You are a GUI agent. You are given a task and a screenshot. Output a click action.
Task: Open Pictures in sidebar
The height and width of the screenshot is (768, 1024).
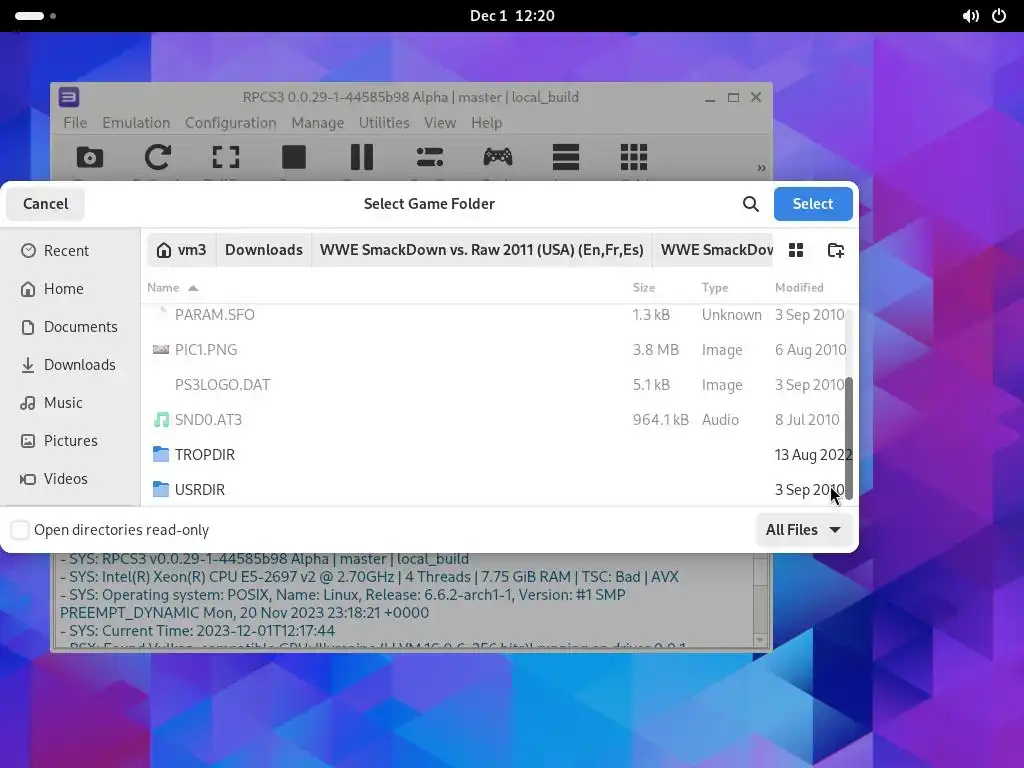pyautogui.click(x=71, y=441)
